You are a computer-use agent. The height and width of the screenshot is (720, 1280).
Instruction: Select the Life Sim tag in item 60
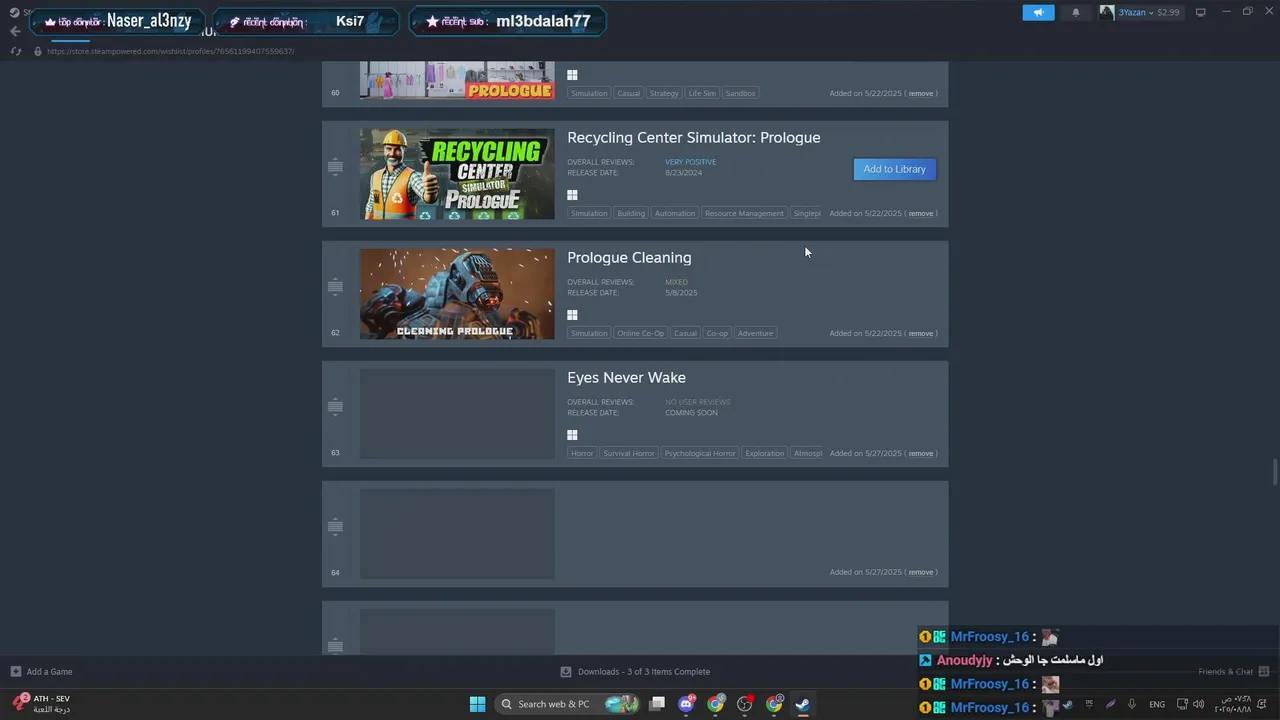tap(702, 93)
